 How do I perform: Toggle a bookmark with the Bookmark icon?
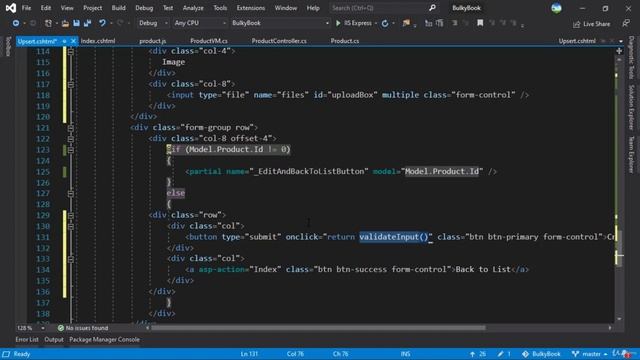[480, 23]
